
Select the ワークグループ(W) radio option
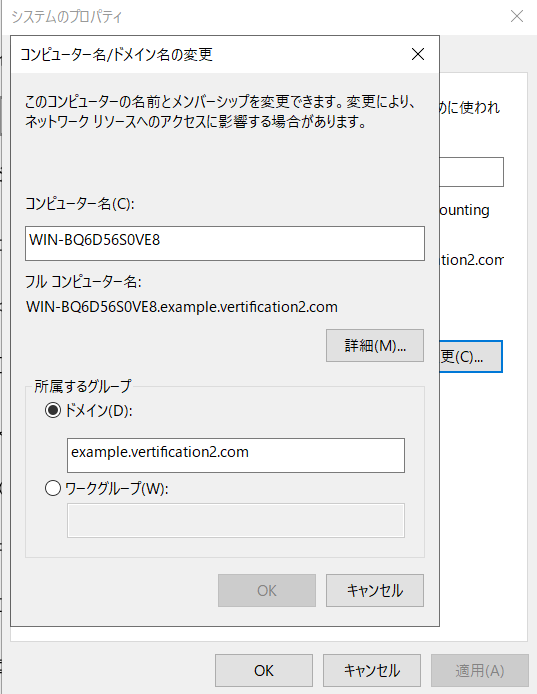pos(53,489)
